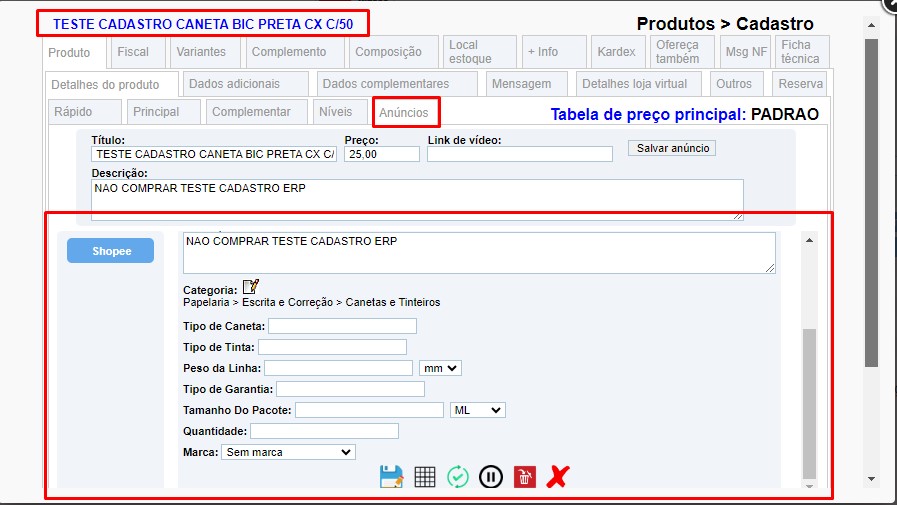Image resolution: width=897 pixels, height=505 pixels.
Task: Open the Dados adicionais tab
Action: (x=245, y=84)
